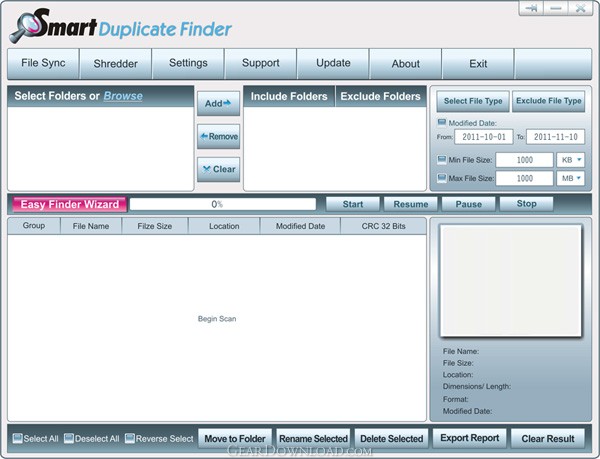The image size is (600, 459).
Task: Remove a folder with the Remove button
Action: tap(218, 137)
